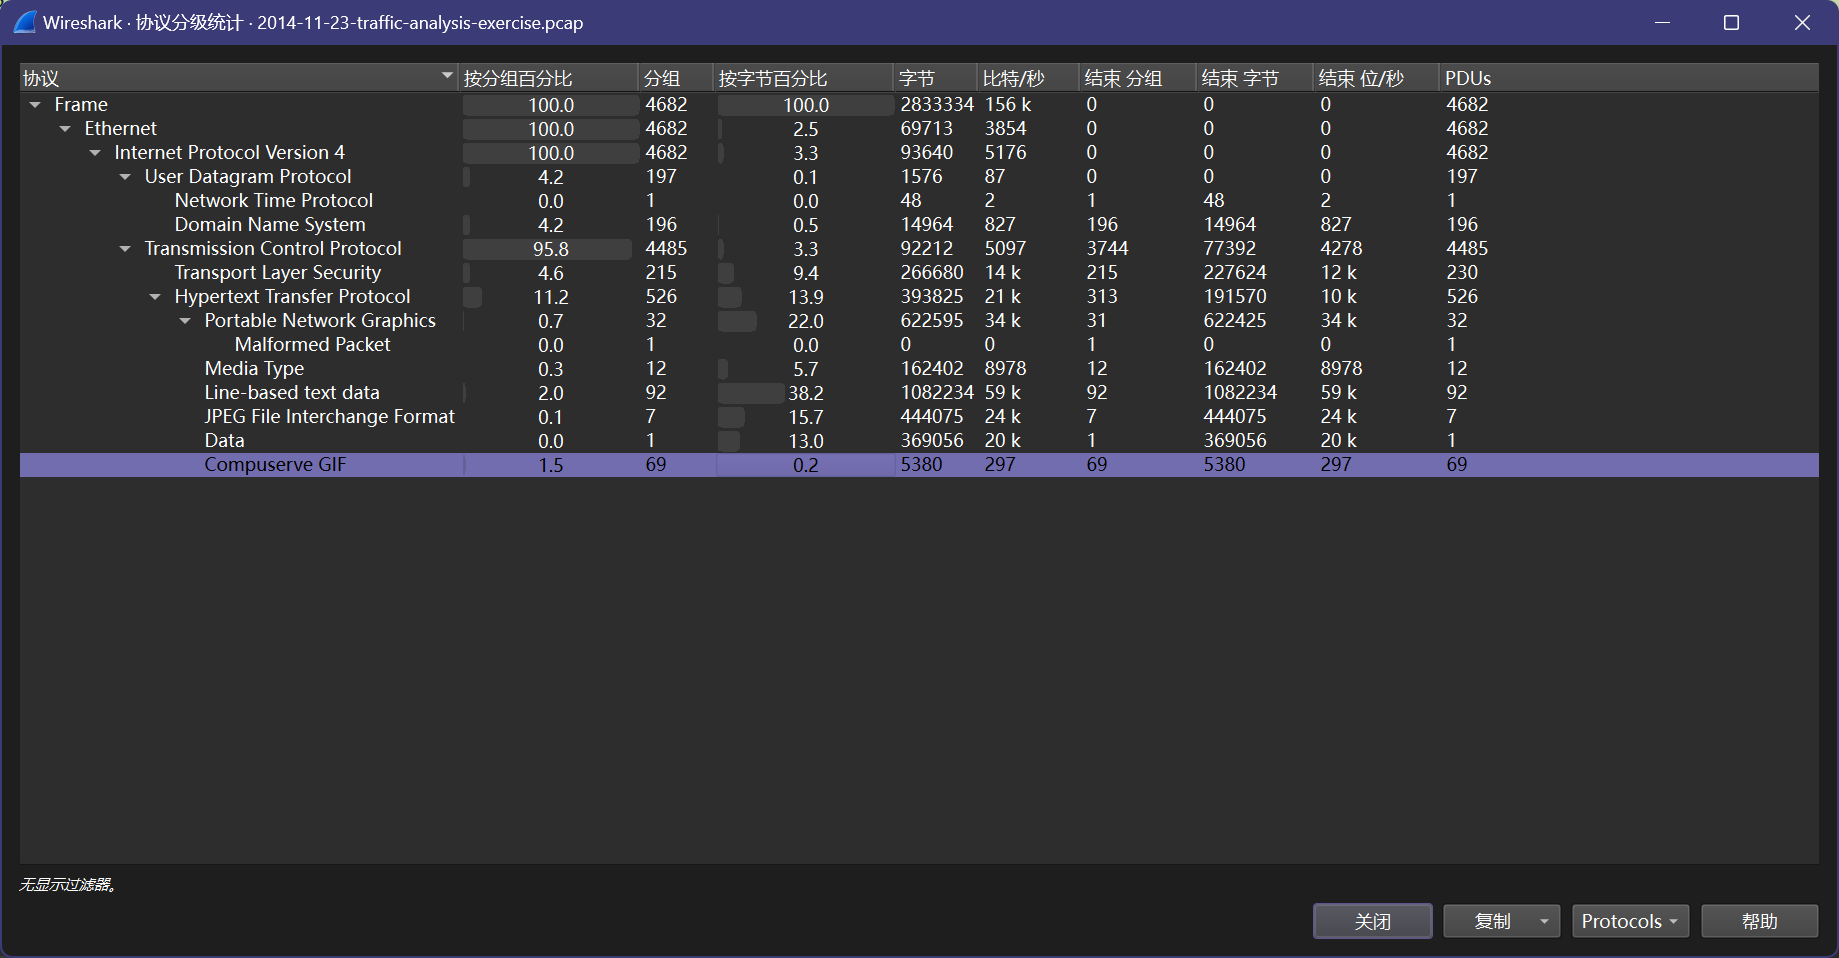Click packet percent 95.8 for TCP
1839x958 pixels.
point(550,249)
